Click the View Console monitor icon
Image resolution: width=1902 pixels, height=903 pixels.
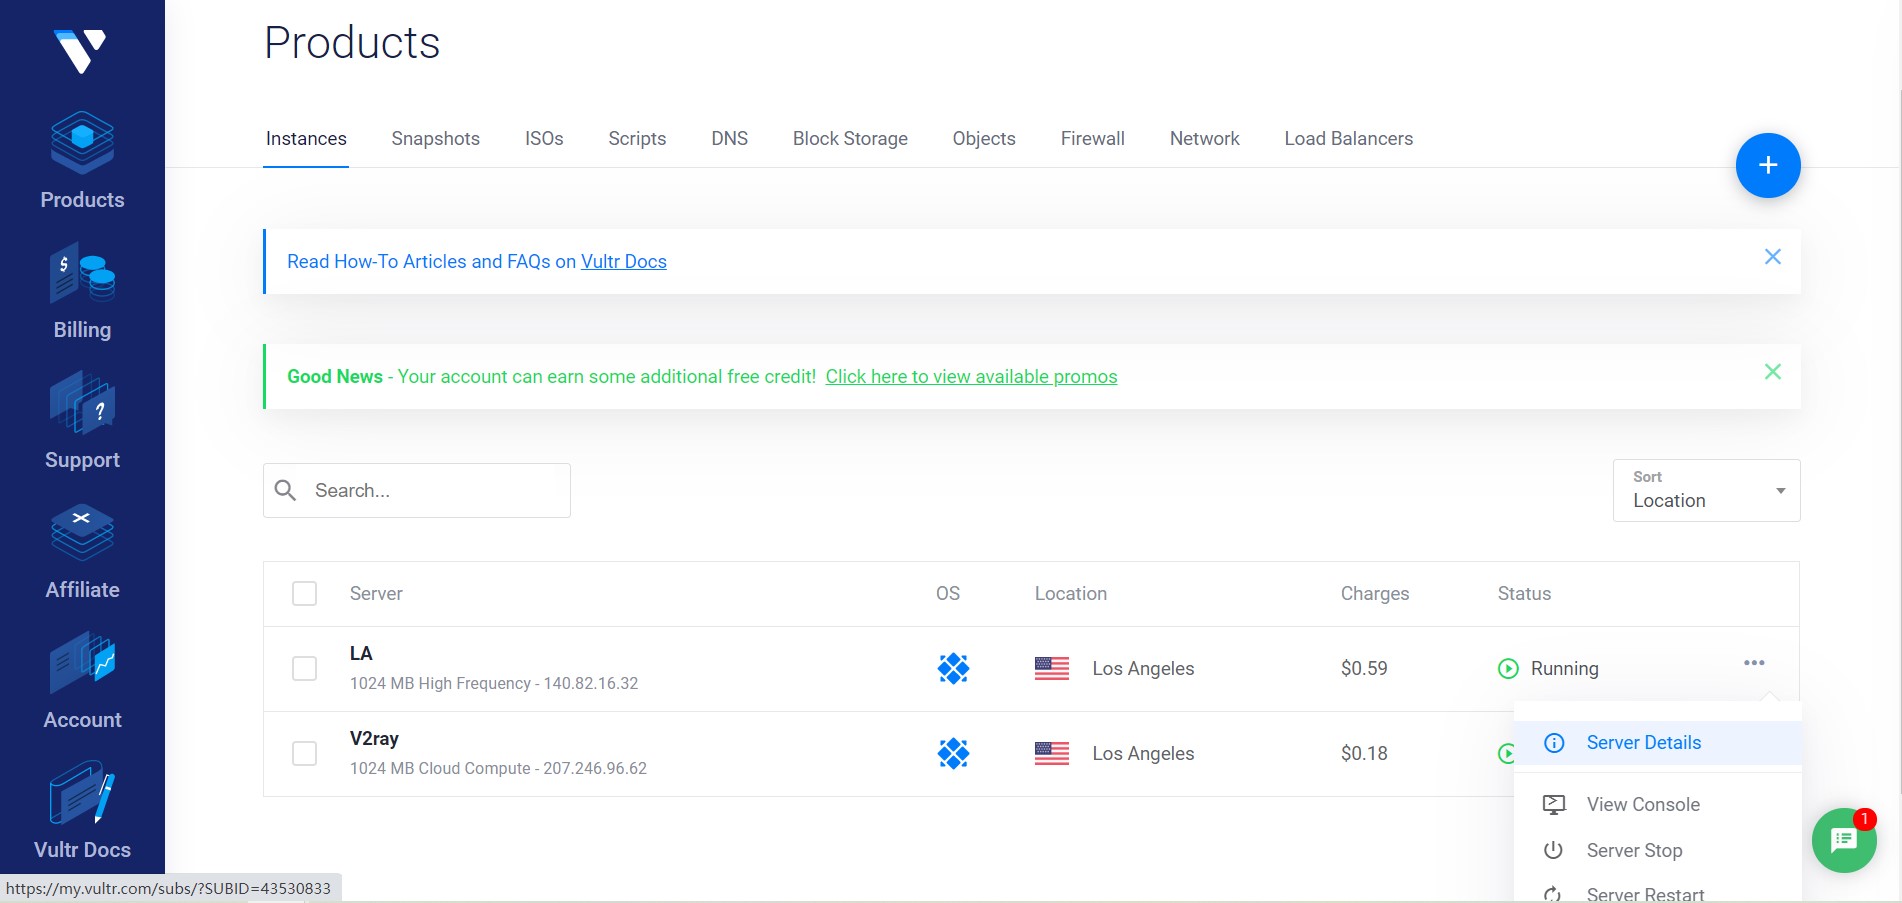coord(1554,804)
